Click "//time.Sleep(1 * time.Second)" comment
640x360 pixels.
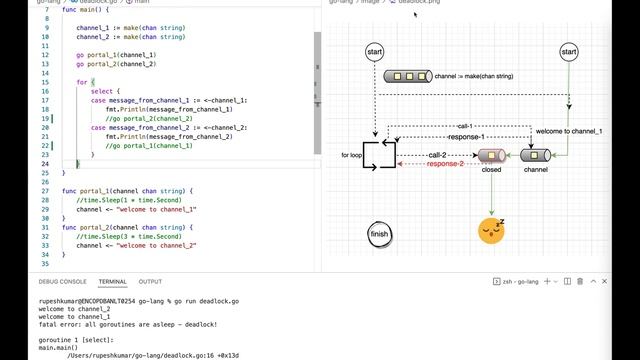click(x=129, y=200)
